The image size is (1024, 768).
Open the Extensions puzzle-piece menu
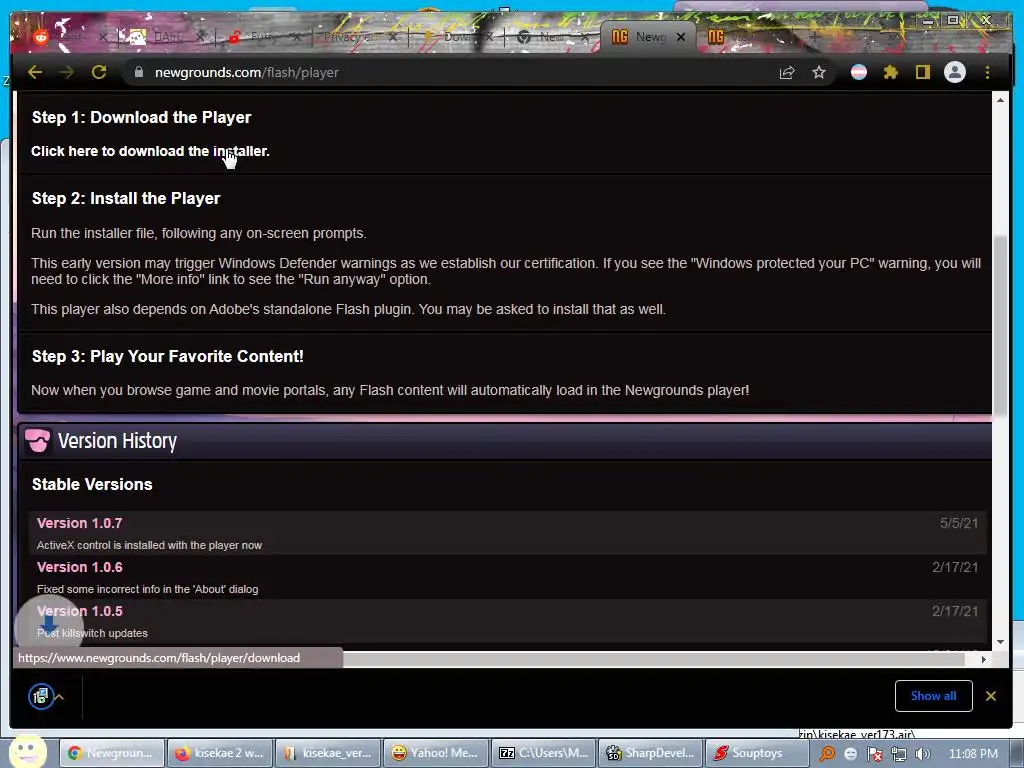click(891, 72)
